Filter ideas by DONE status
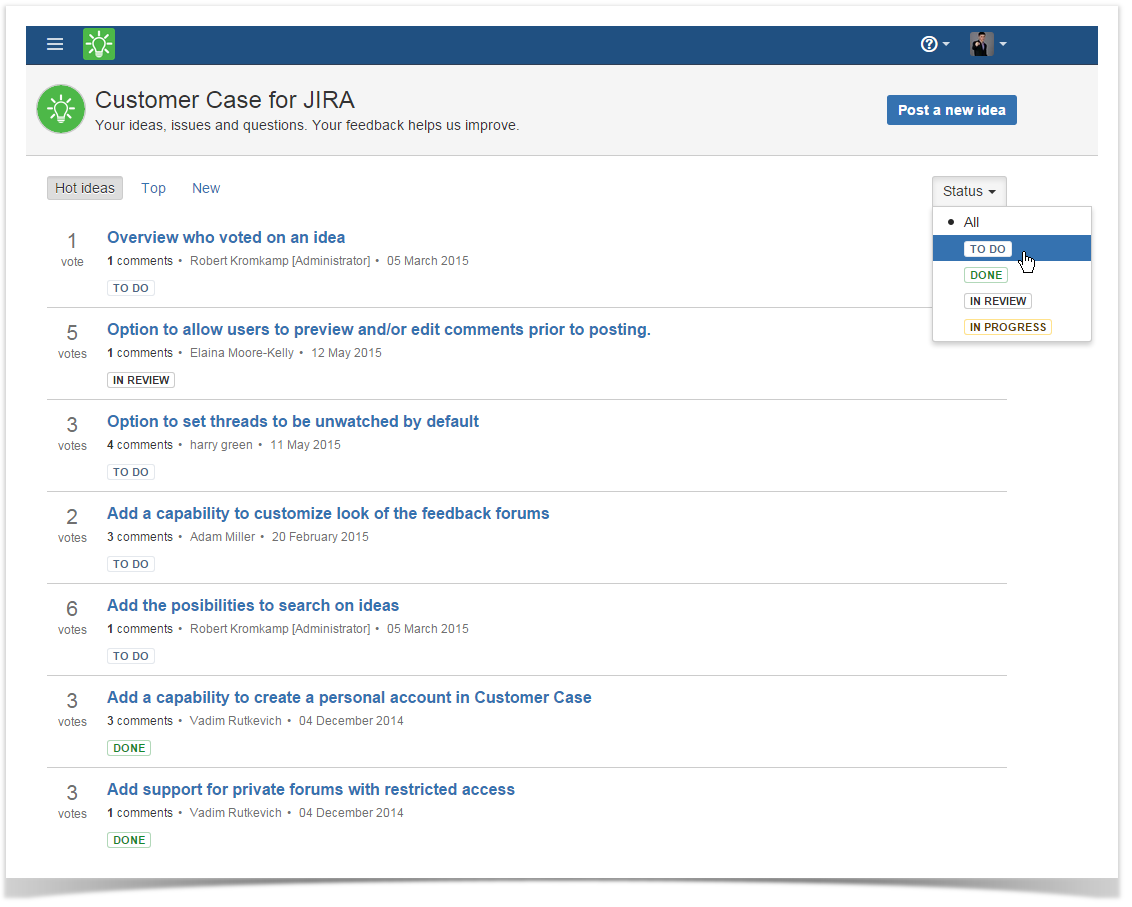The width and height of the screenshot is (1132, 907). pyautogui.click(x=1011, y=275)
